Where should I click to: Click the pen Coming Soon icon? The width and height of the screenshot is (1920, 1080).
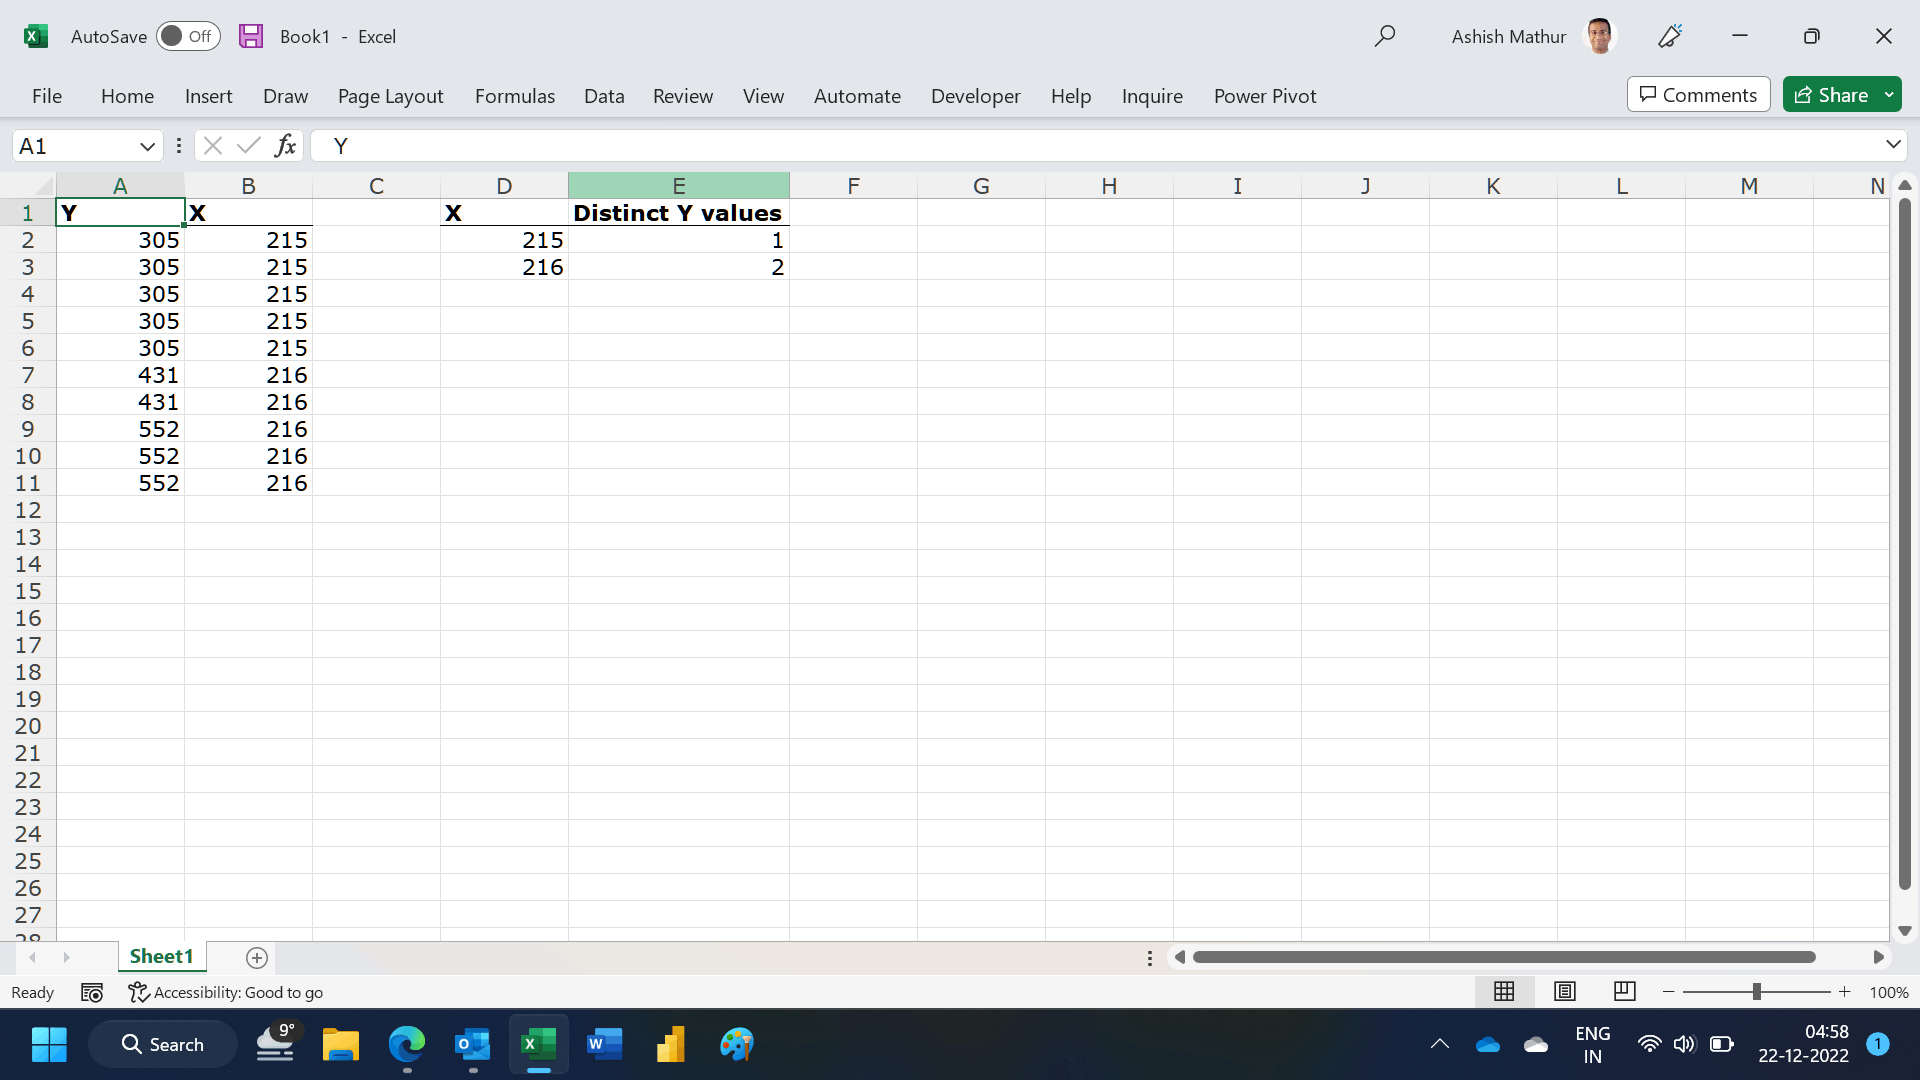(x=1670, y=36)
